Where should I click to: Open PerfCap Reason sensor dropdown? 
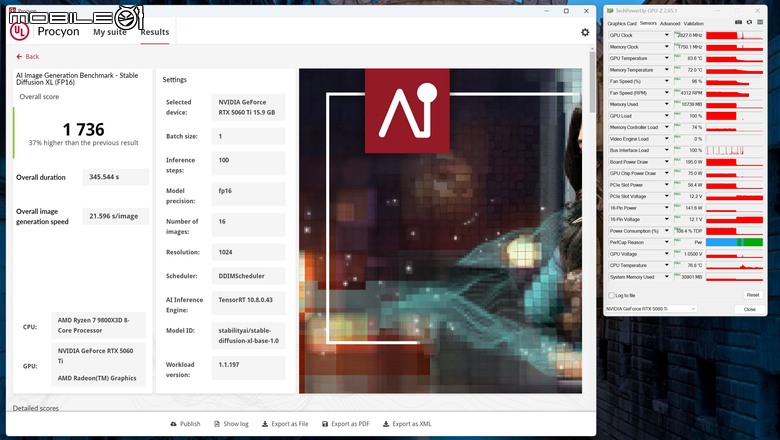667,242
